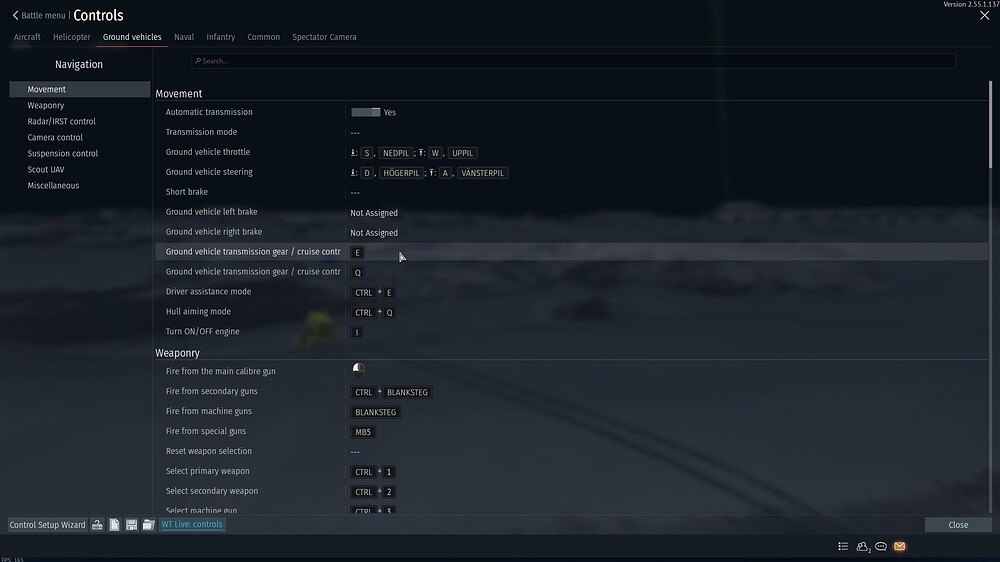Load controls using the folder icon
This screenshot has height=562, width=1000.
(x=149, y=524)
